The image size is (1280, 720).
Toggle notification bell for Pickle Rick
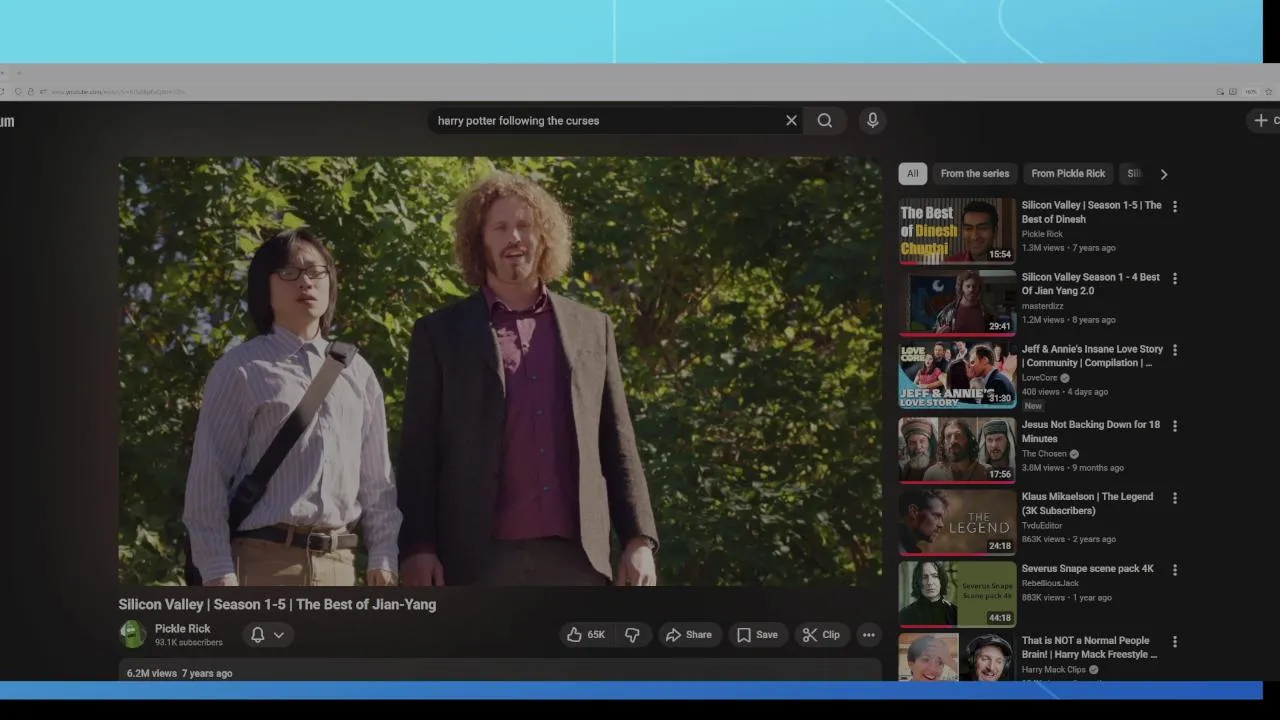(257, 635)
